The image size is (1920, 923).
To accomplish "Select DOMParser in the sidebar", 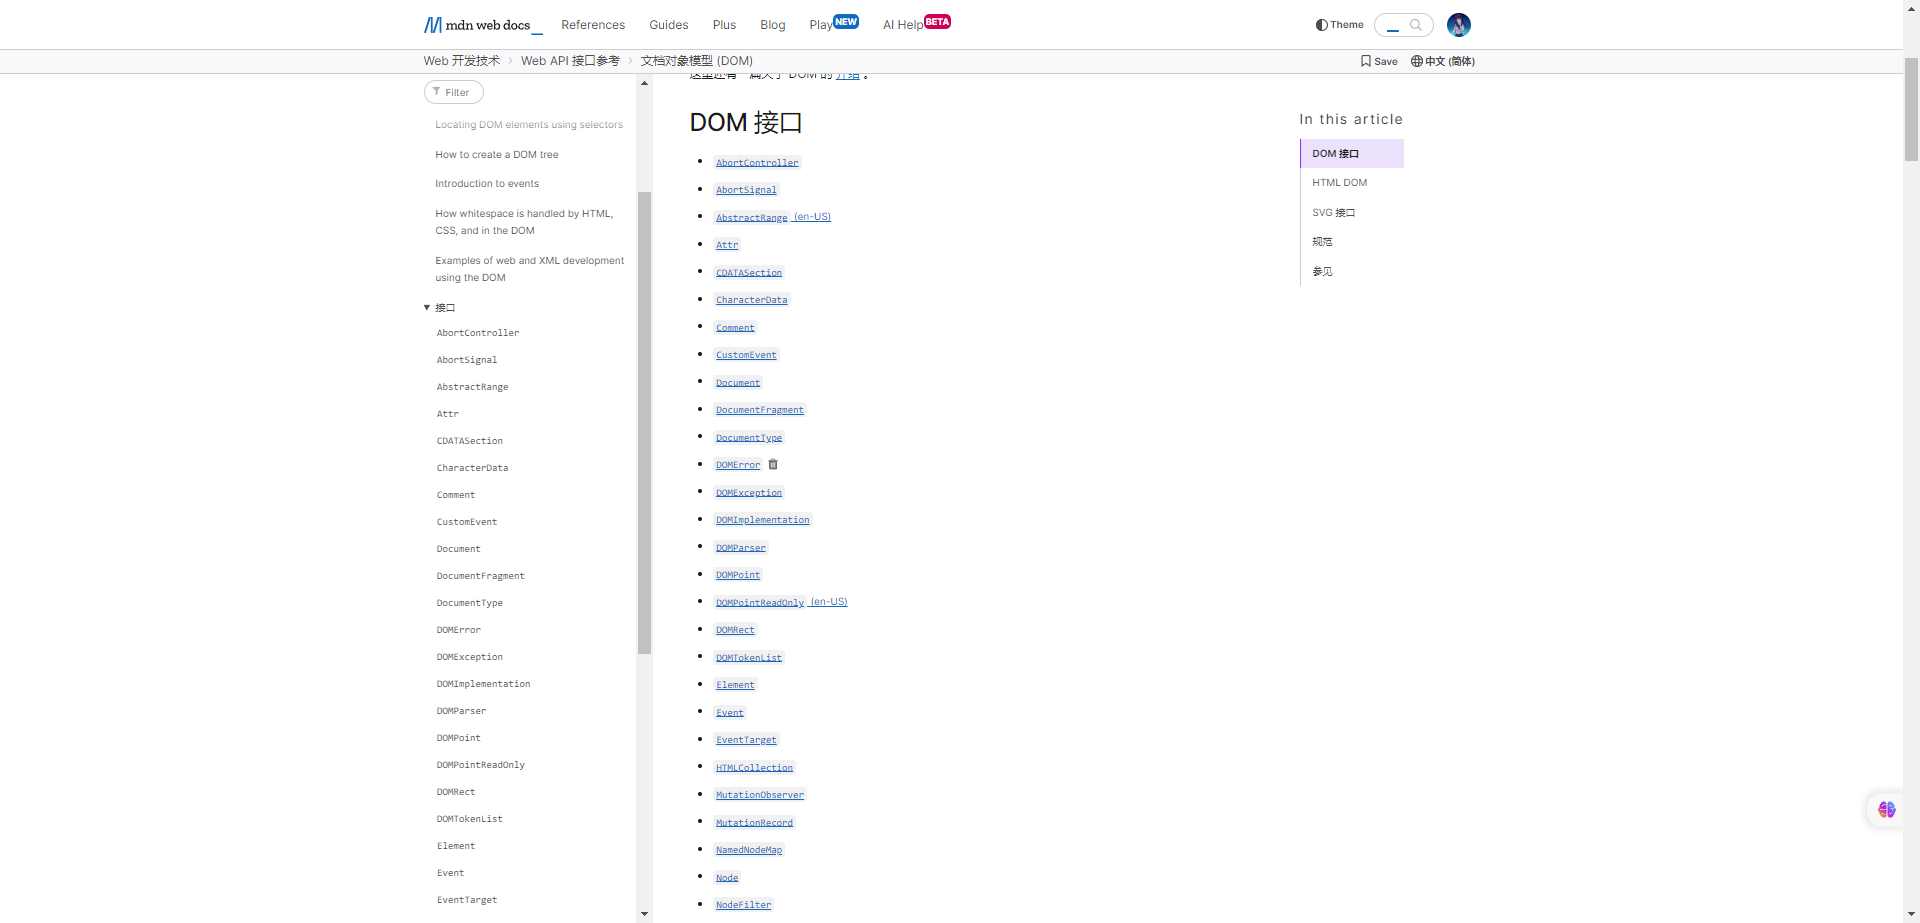I will (x=461, y=711).
